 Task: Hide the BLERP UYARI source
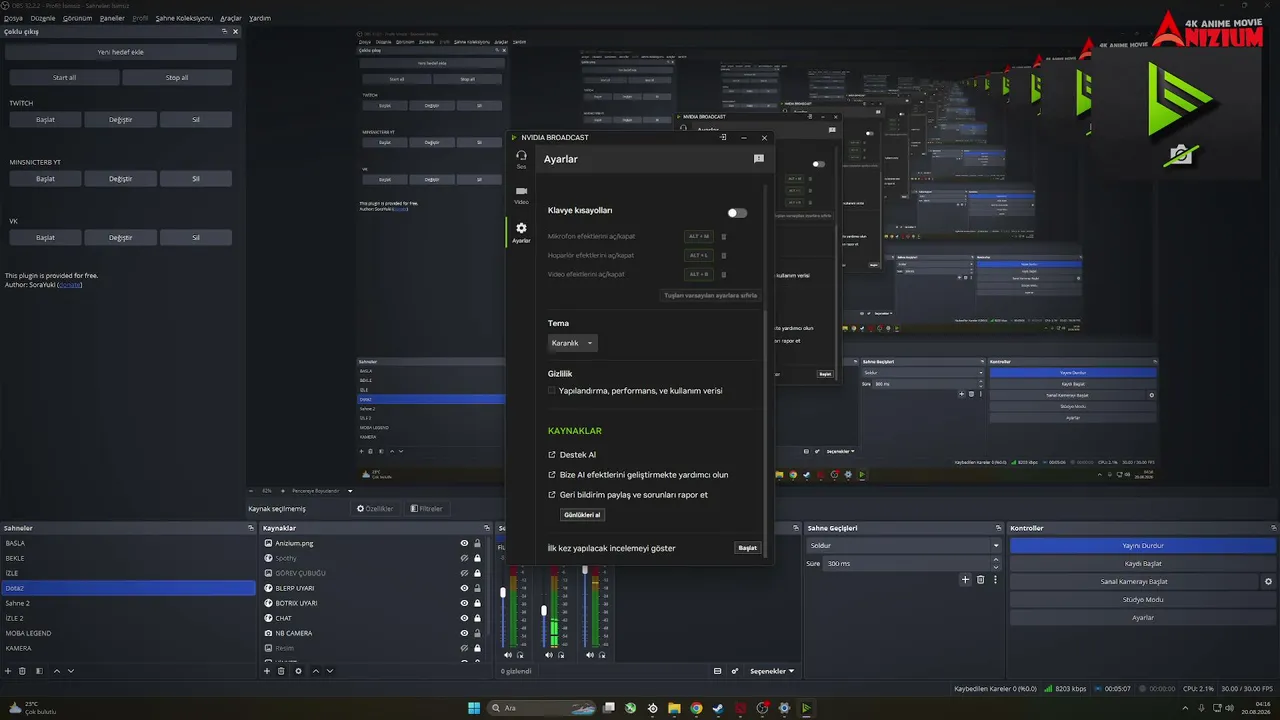pyautogui.click(x=464, y=588)
